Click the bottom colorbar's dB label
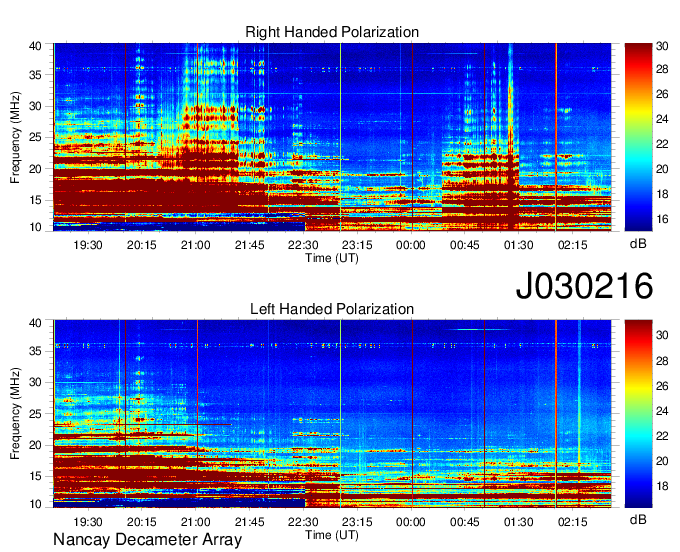 (638, 519)
